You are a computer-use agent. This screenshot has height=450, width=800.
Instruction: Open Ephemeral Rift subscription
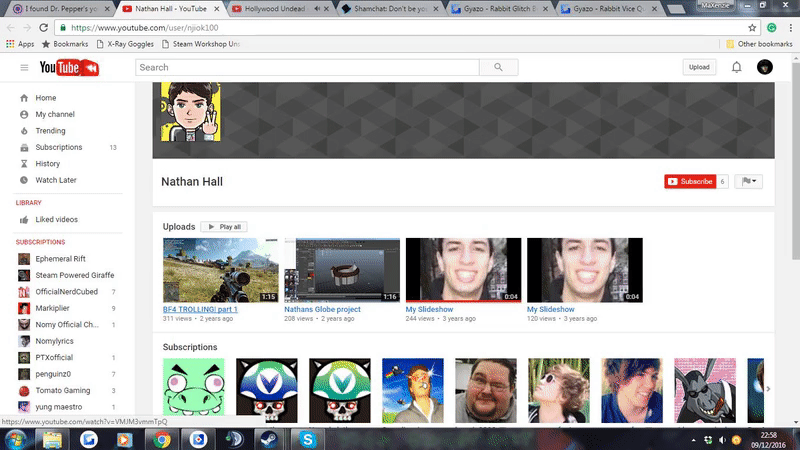60,259
